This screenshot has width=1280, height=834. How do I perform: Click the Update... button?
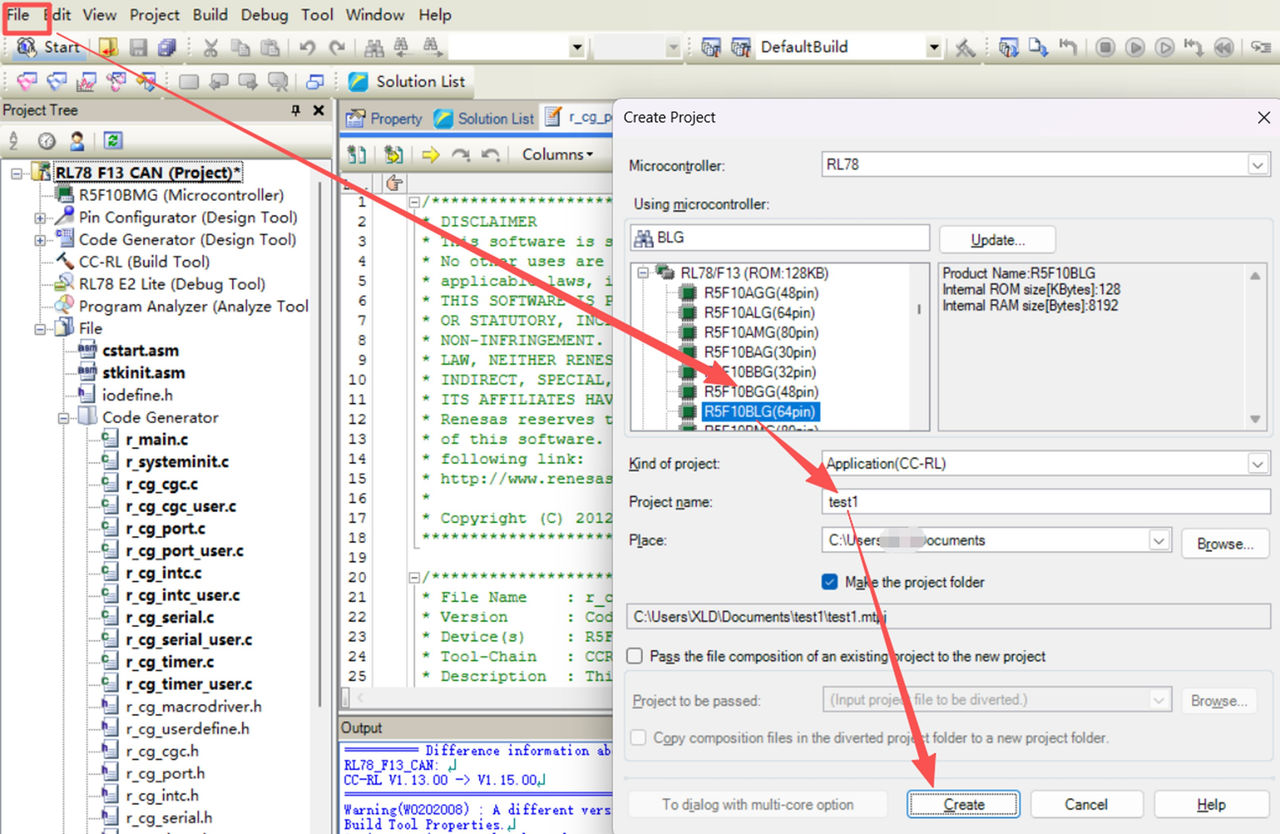997,240
